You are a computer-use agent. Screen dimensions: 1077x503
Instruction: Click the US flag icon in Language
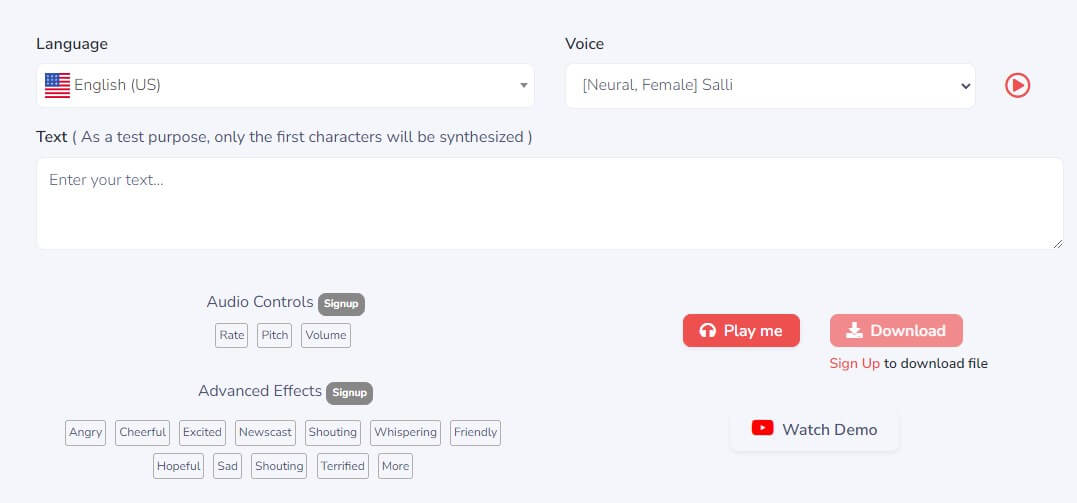[x=57, y=86]
